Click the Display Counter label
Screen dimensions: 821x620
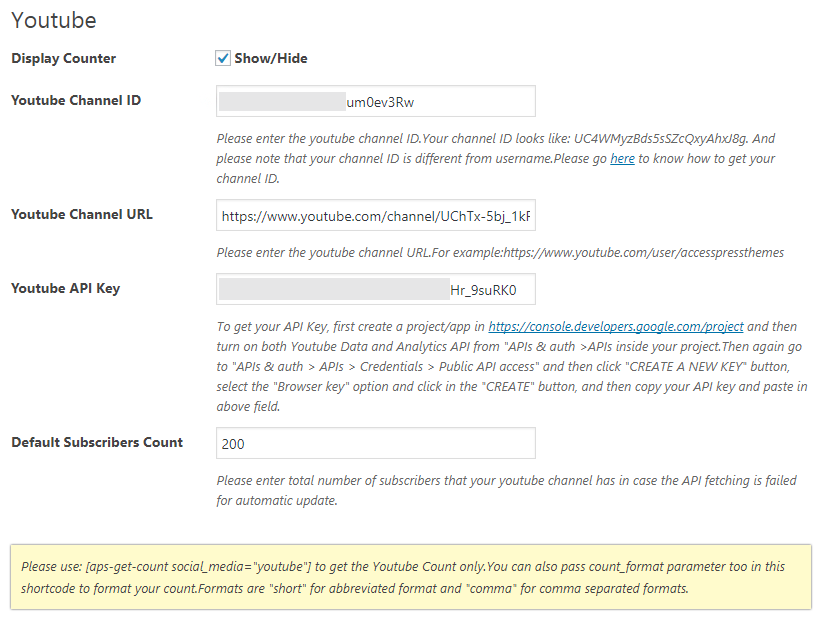pyautogui.click(x=63, y=58)
